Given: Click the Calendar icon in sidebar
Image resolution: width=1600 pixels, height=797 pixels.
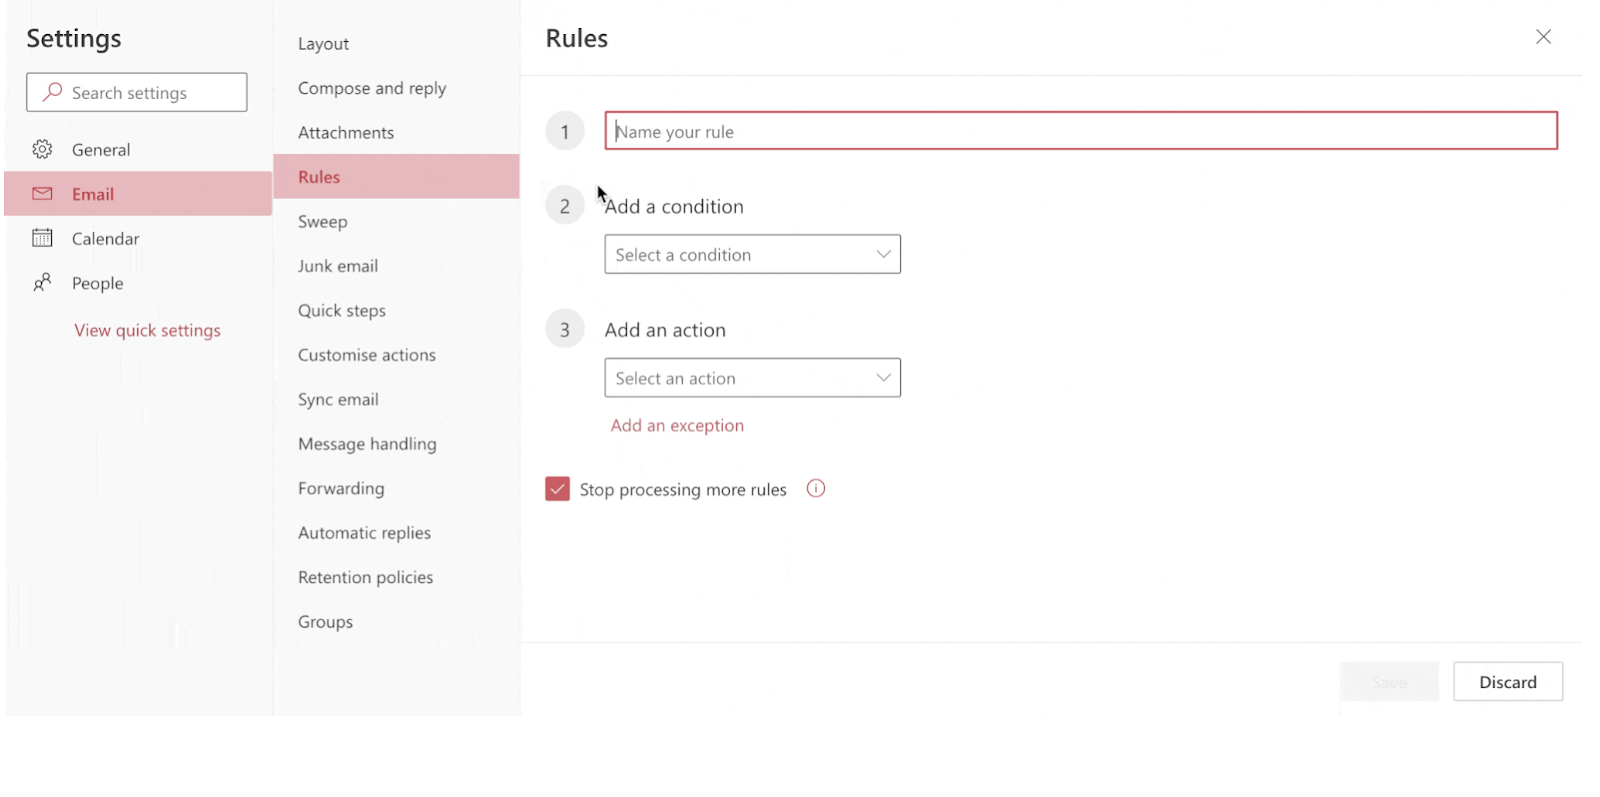Looking at the screenshot, I should click(x=42, y=238).
